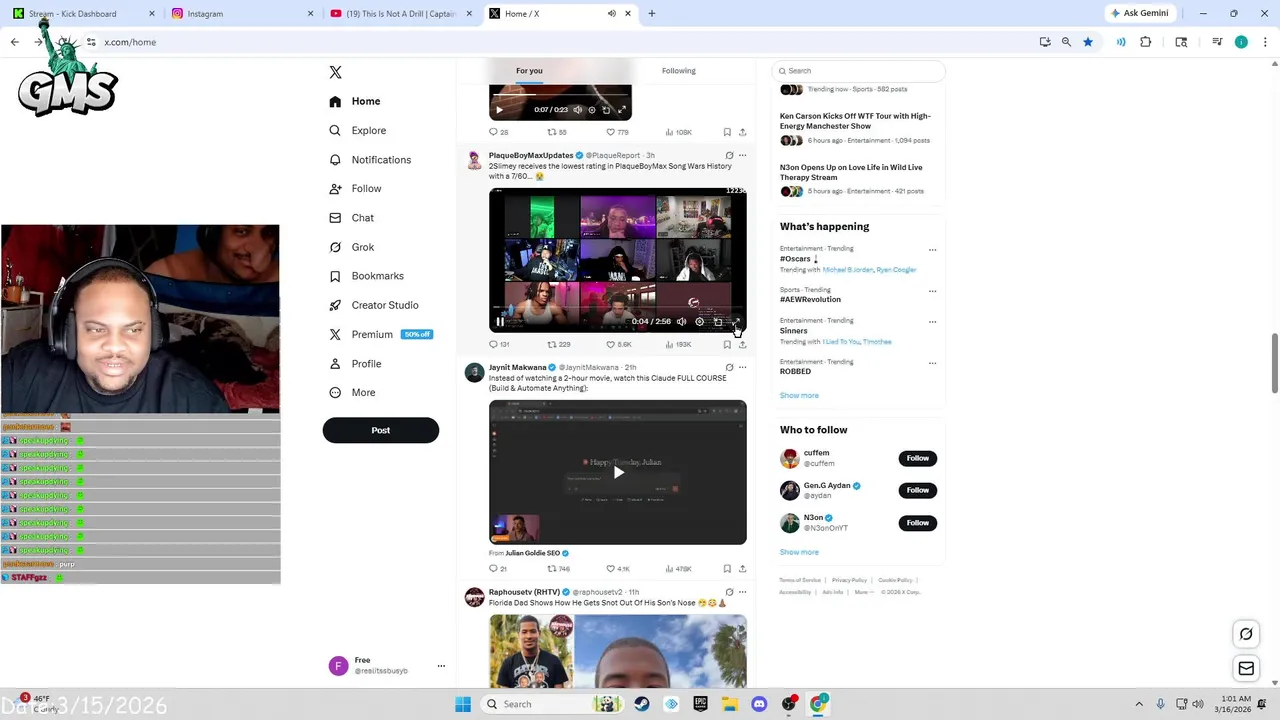
Task: Select the For you tab
Action: pos(529,71)
